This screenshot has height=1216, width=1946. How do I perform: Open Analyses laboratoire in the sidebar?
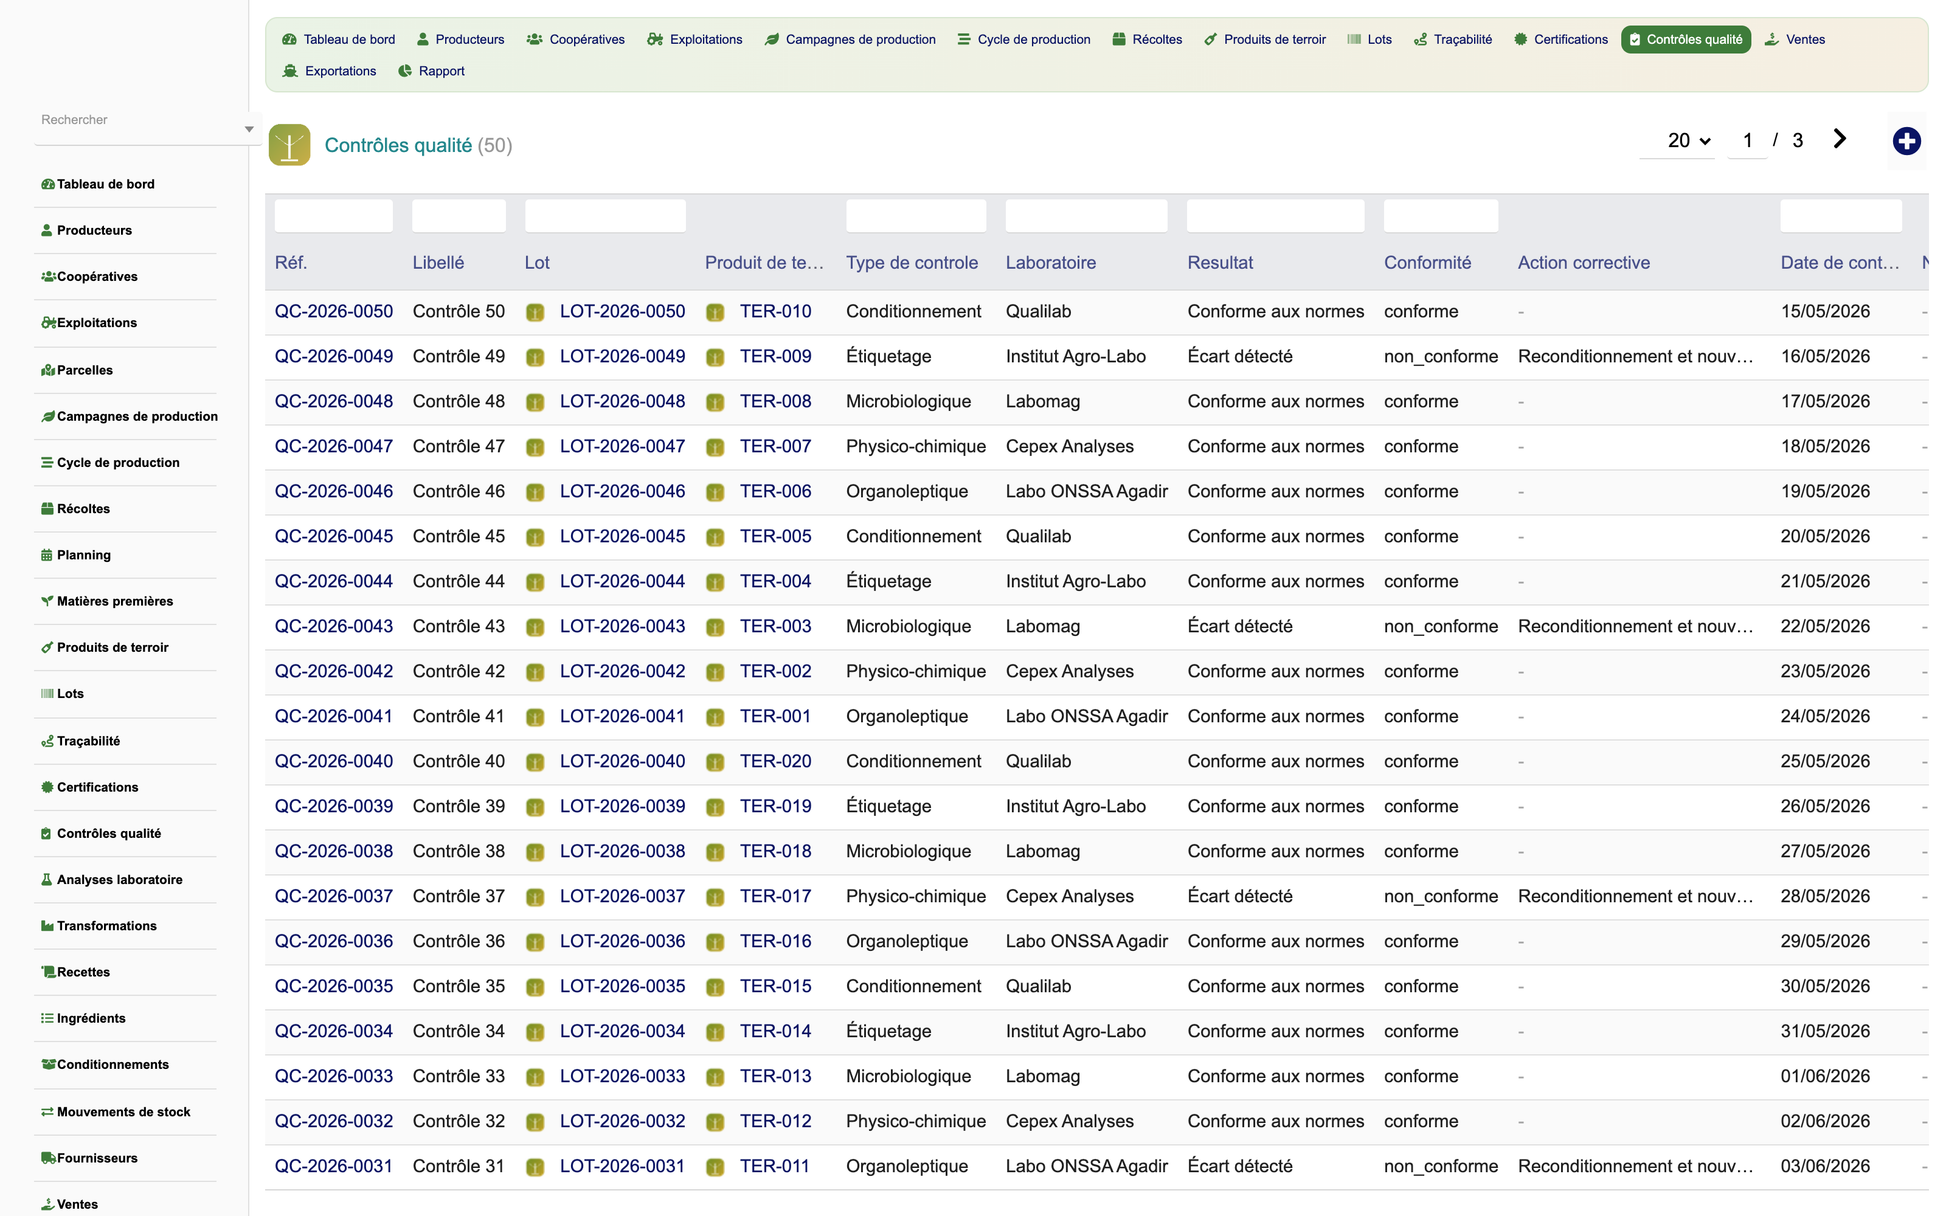[x=111, y=880]
